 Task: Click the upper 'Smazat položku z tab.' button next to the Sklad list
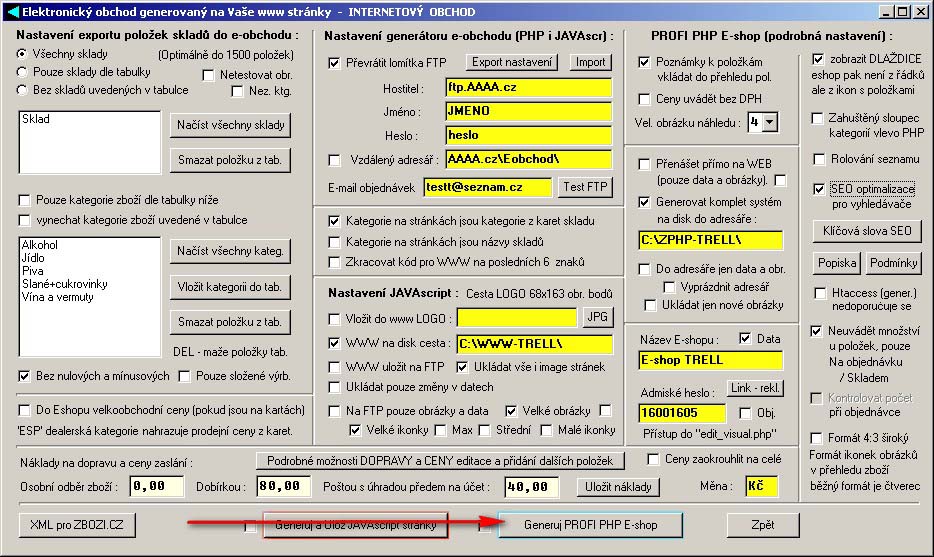230,160
